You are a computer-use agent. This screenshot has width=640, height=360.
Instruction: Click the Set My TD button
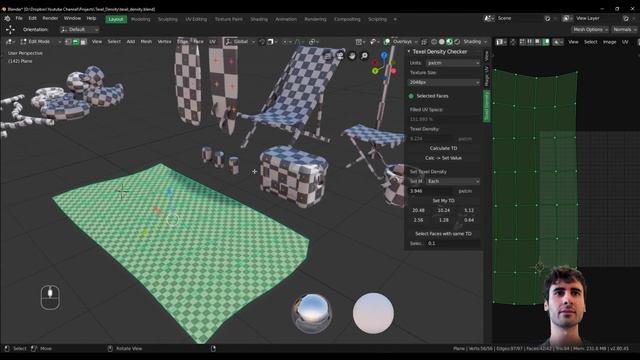click(x=443, y=201)
